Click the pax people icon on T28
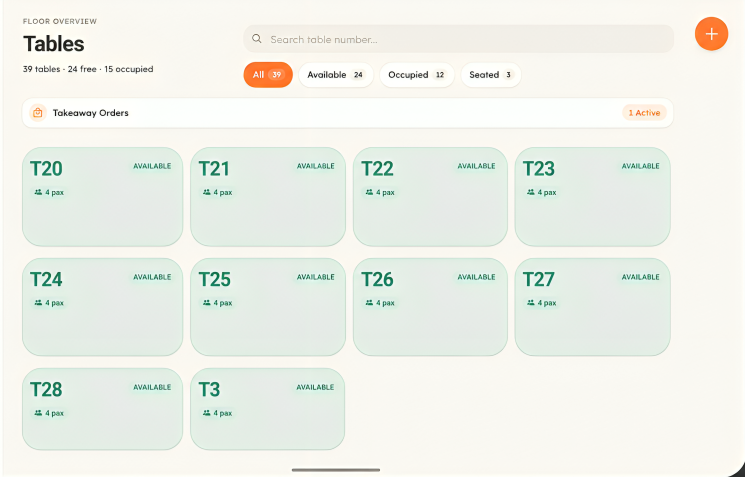 click(x=38, y=413)
